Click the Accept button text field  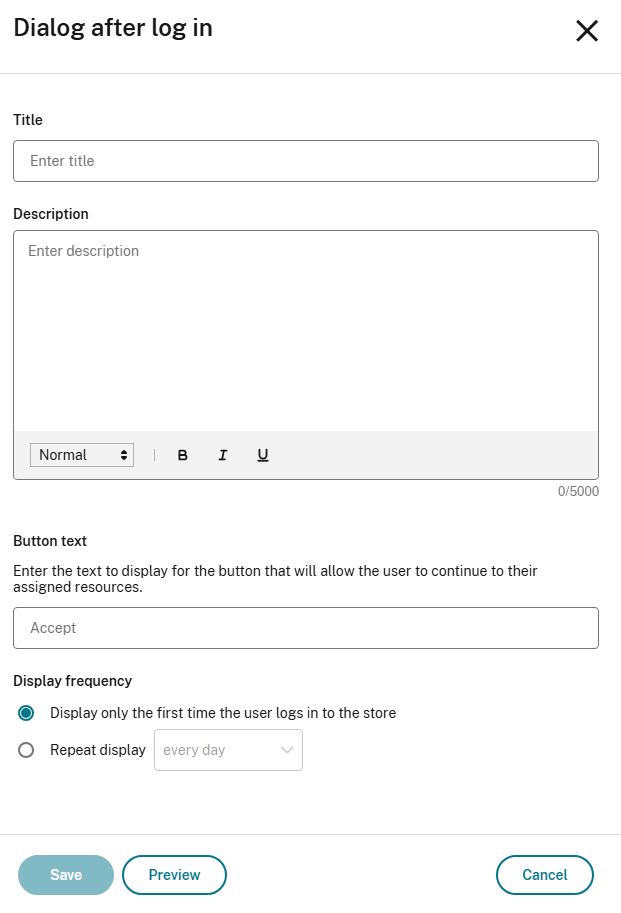point(305,628)
